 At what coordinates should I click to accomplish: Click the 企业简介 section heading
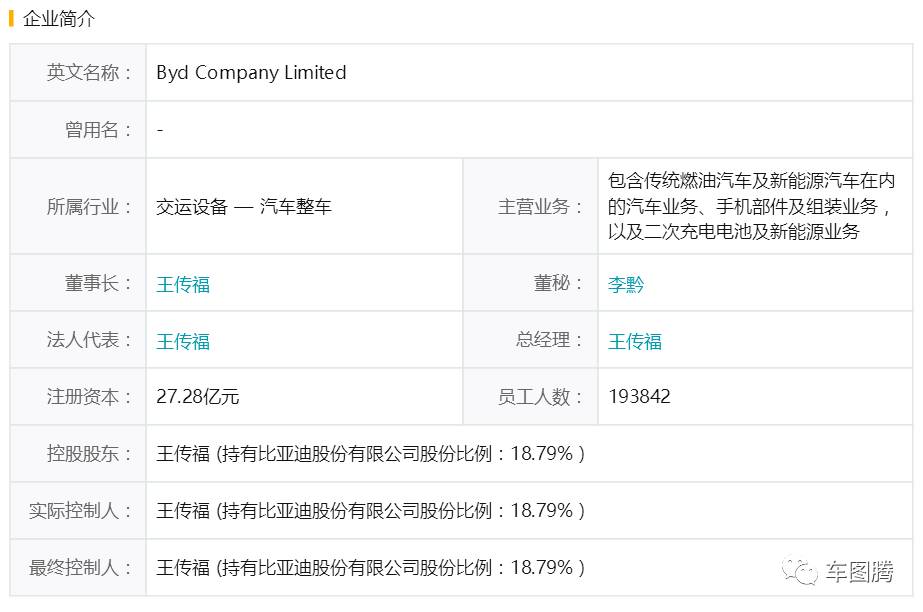(x=58, y=19)
